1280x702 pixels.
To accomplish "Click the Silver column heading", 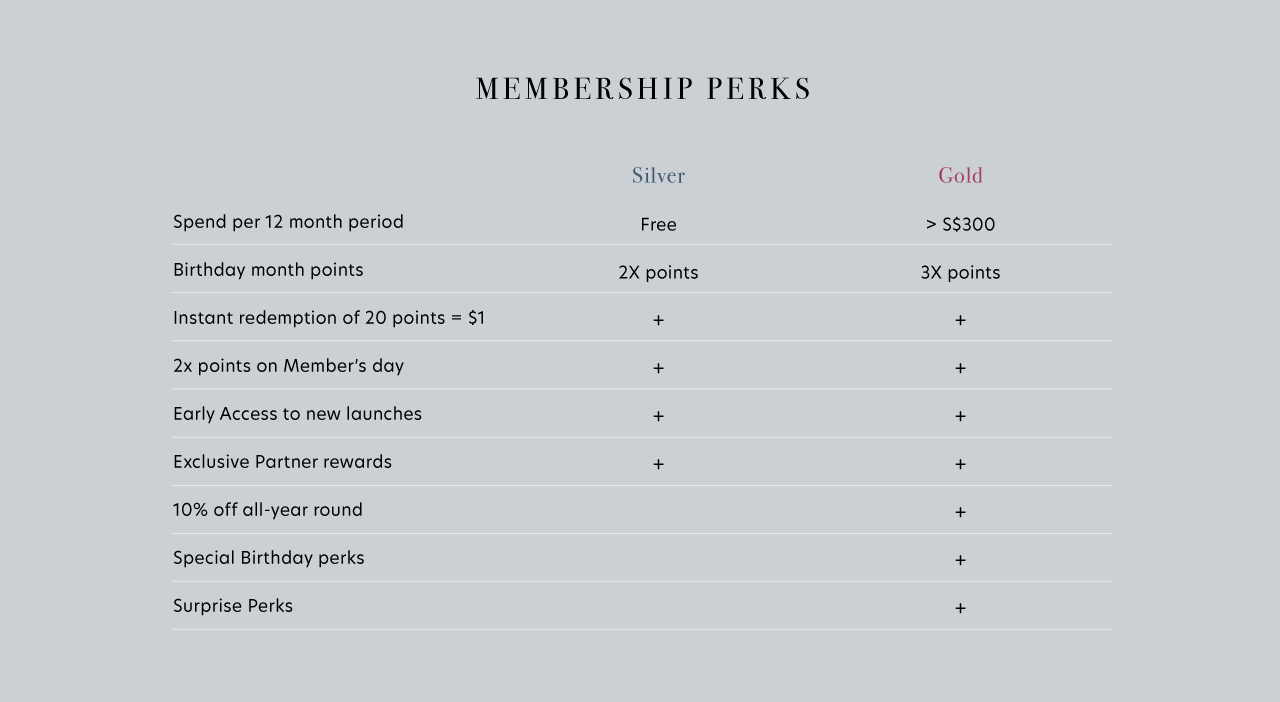I will (658, 176).
